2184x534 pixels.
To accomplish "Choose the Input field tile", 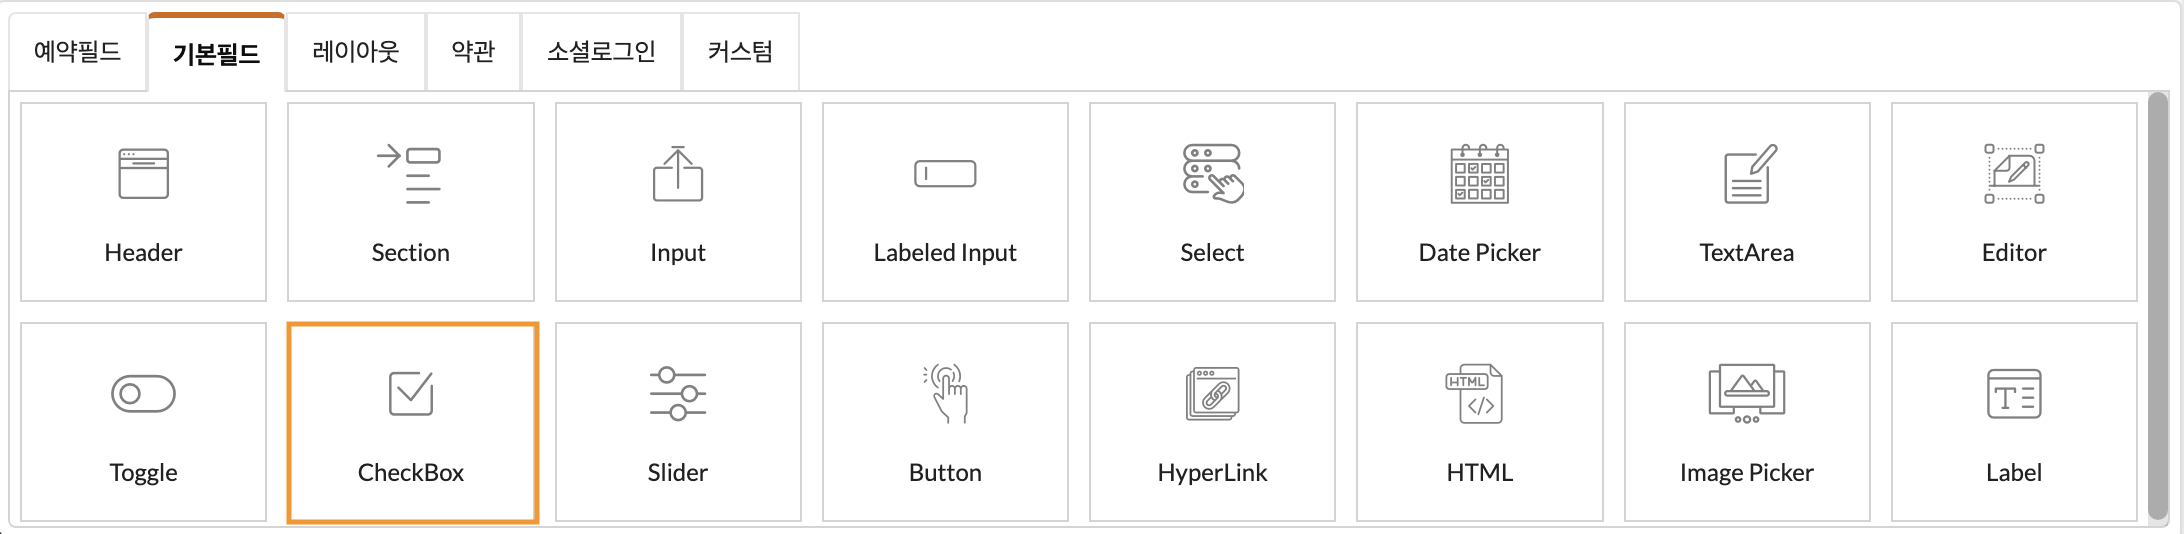I will pyautogui.click(x=678, y=202).
